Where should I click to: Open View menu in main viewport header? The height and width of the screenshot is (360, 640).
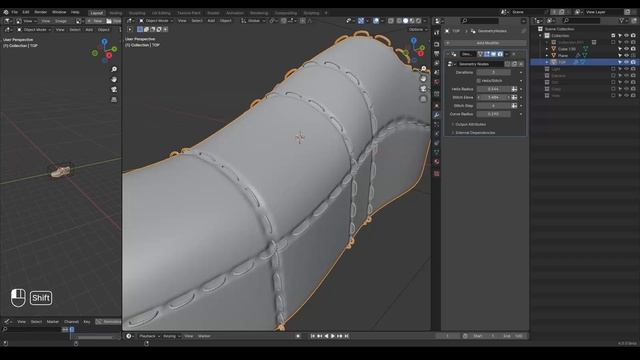click(182, 21)
